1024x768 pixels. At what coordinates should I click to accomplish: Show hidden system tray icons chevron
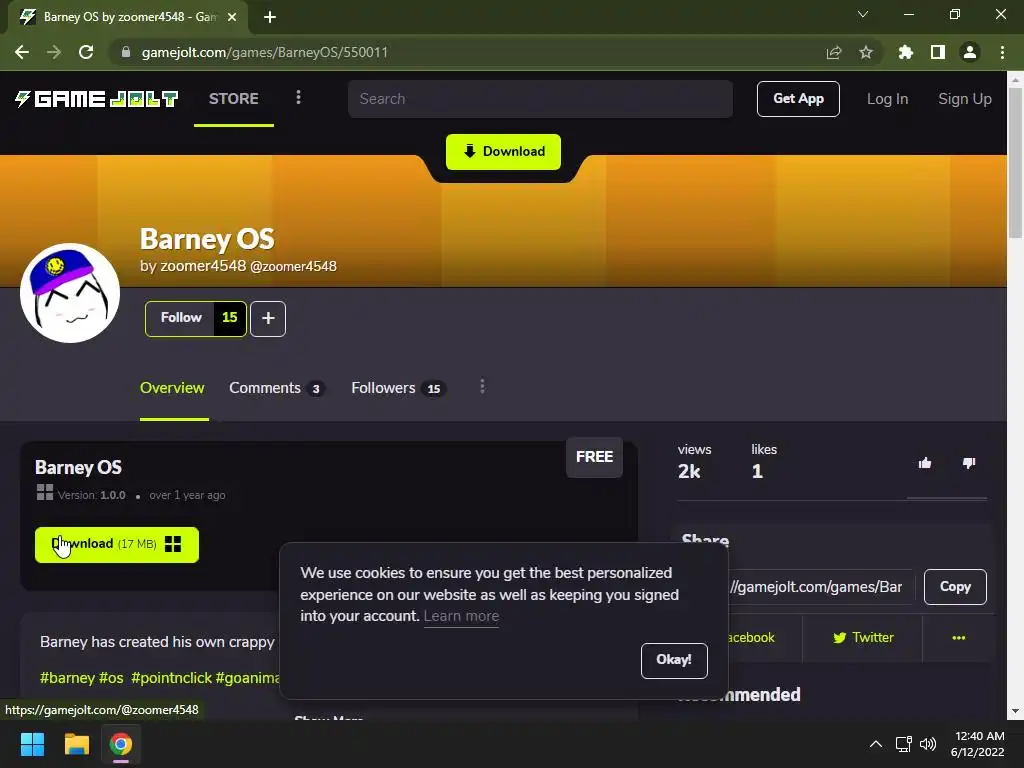tap(876, 744)
